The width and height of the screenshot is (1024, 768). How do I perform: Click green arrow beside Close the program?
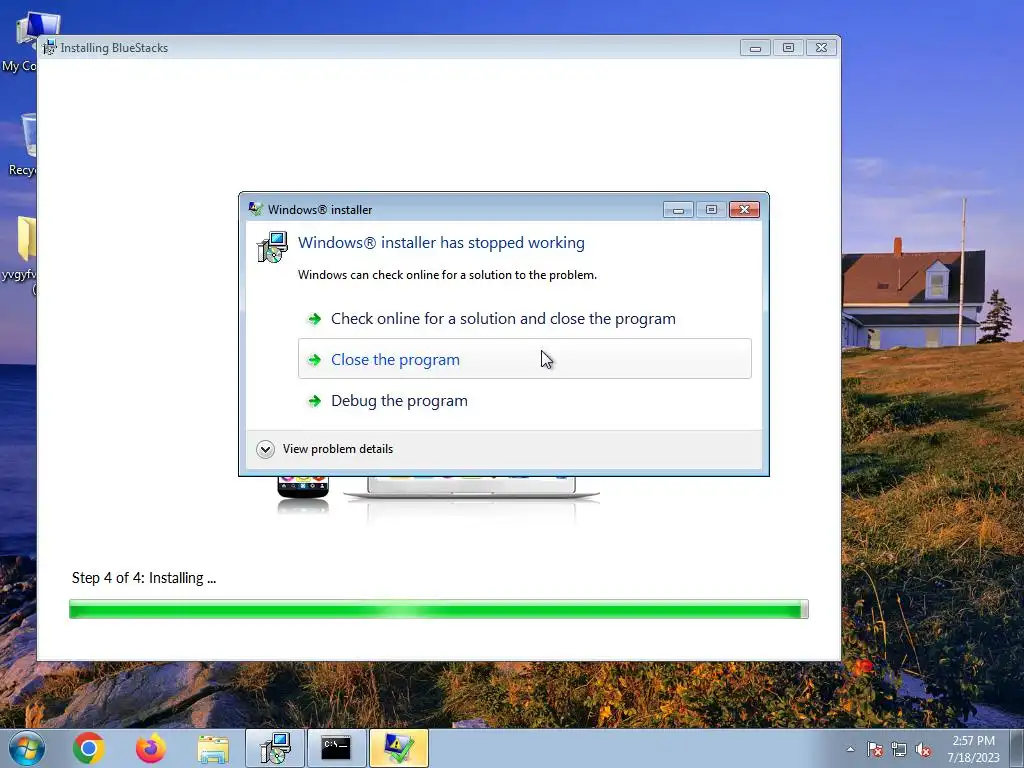pos(314,360)
